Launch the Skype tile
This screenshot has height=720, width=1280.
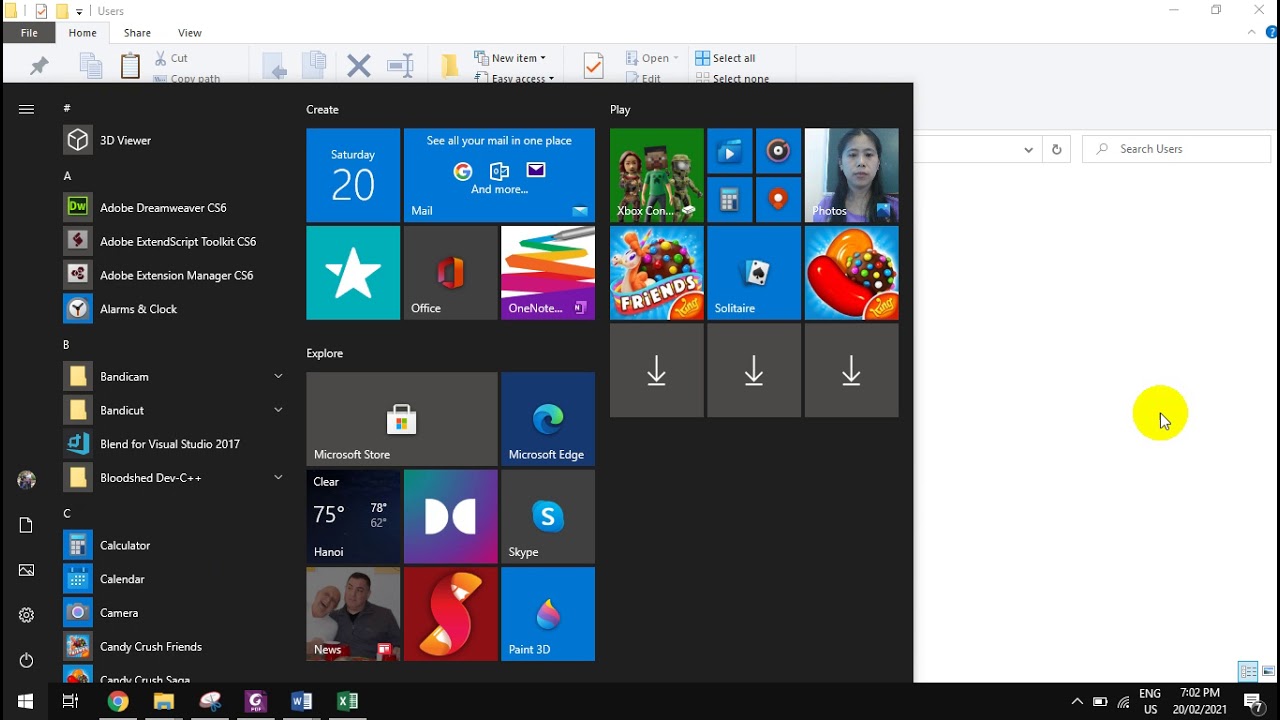548,517
